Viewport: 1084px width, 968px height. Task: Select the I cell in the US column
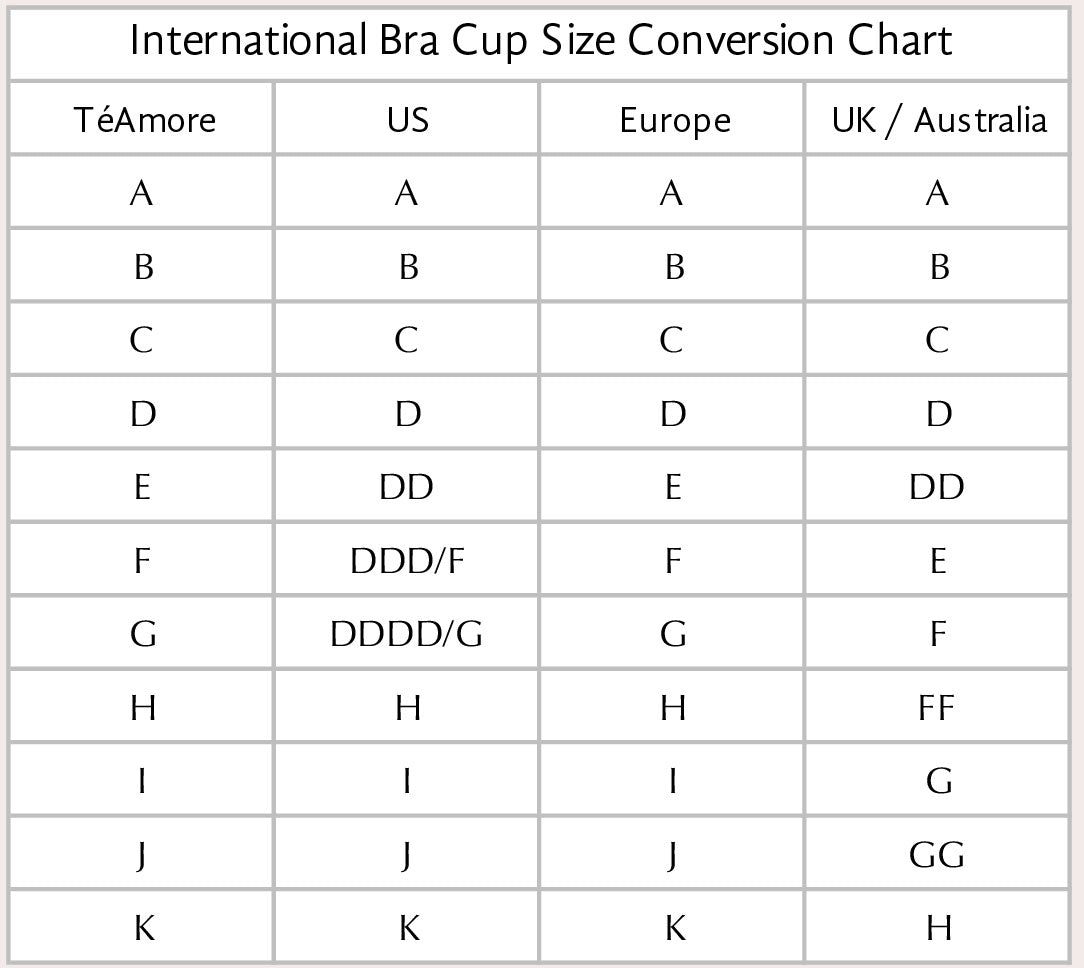pyautogui.click(x=407, y=781)
